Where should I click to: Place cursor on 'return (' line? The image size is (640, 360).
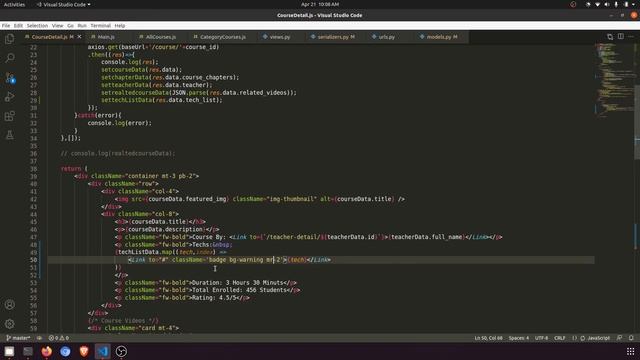point(74,169)
